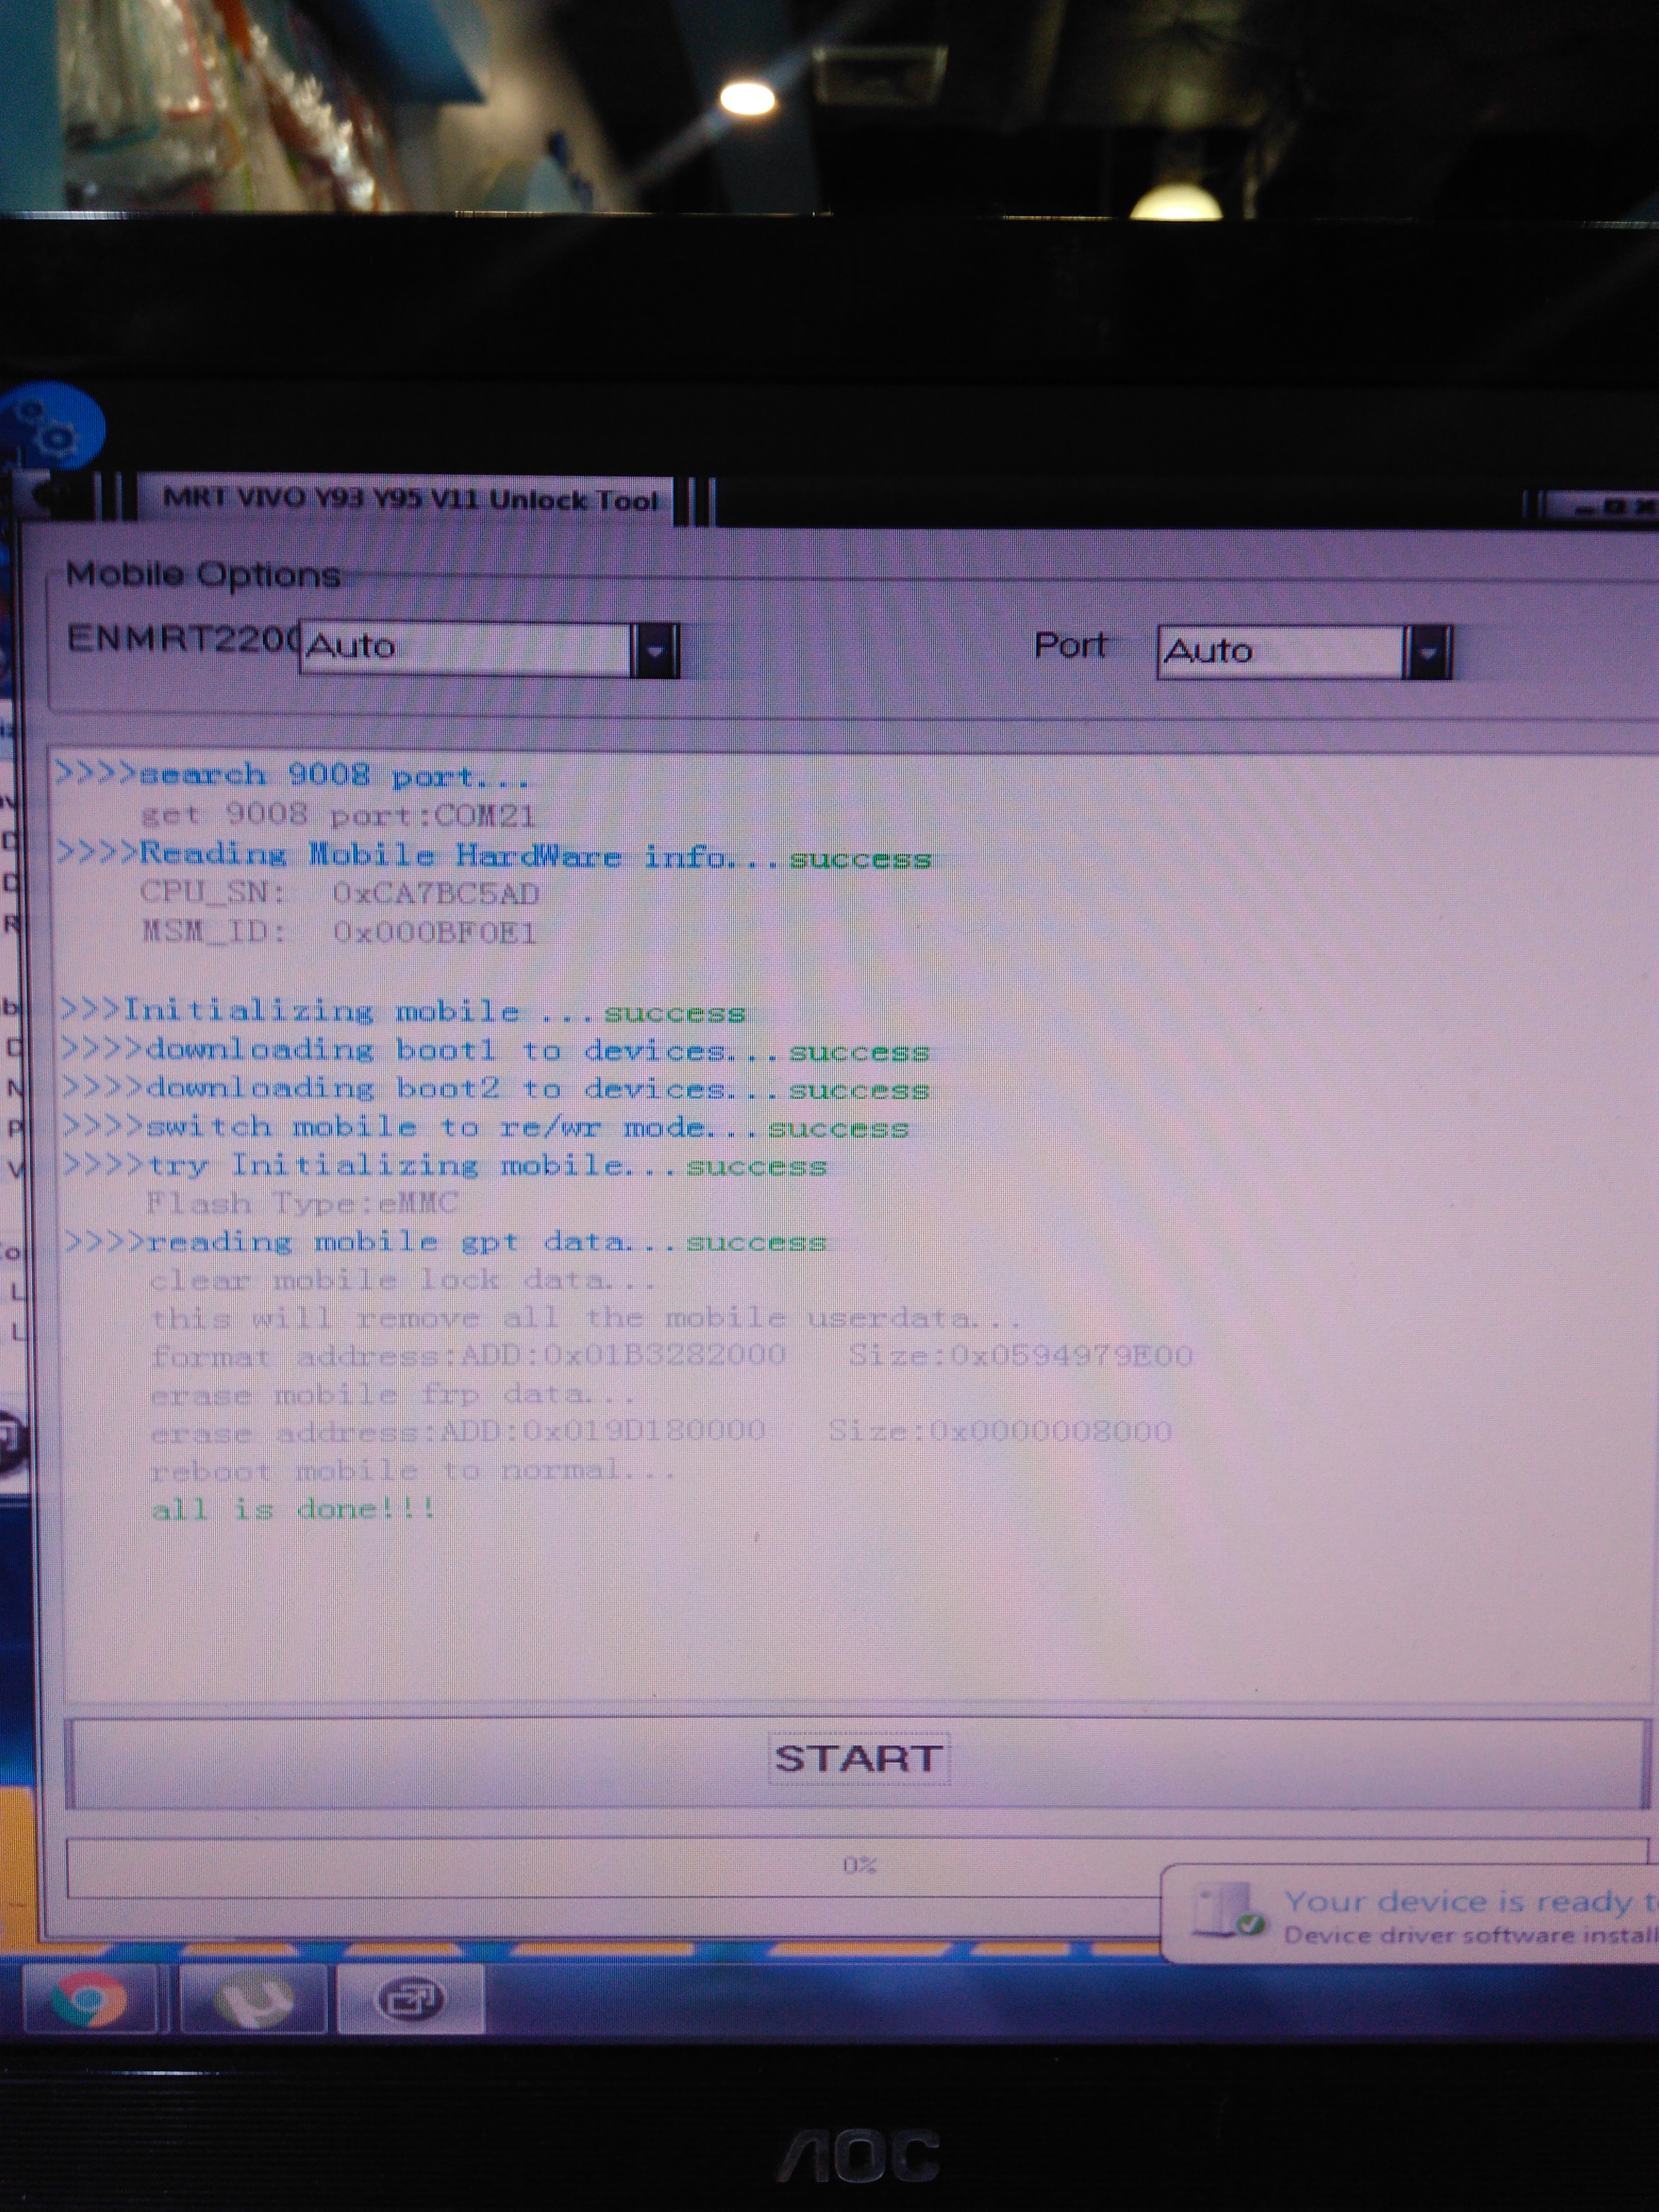Click 'Flash Type:eMMC' log line
Image resolution: width=1659 pixels, height=2212 pixels.
pos(302,1203)
